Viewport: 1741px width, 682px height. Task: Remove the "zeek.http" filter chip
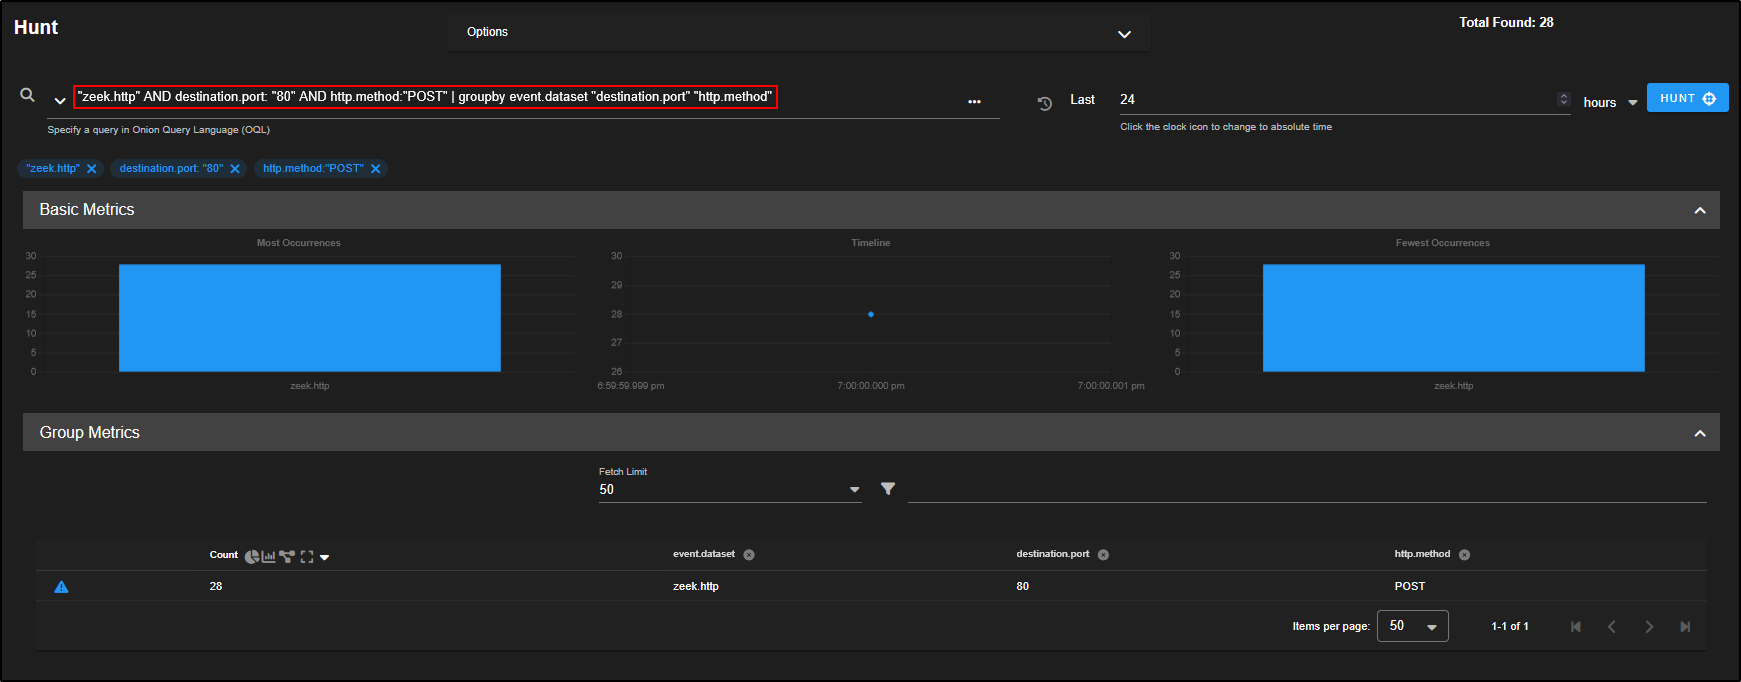click(x=92, y=169)
